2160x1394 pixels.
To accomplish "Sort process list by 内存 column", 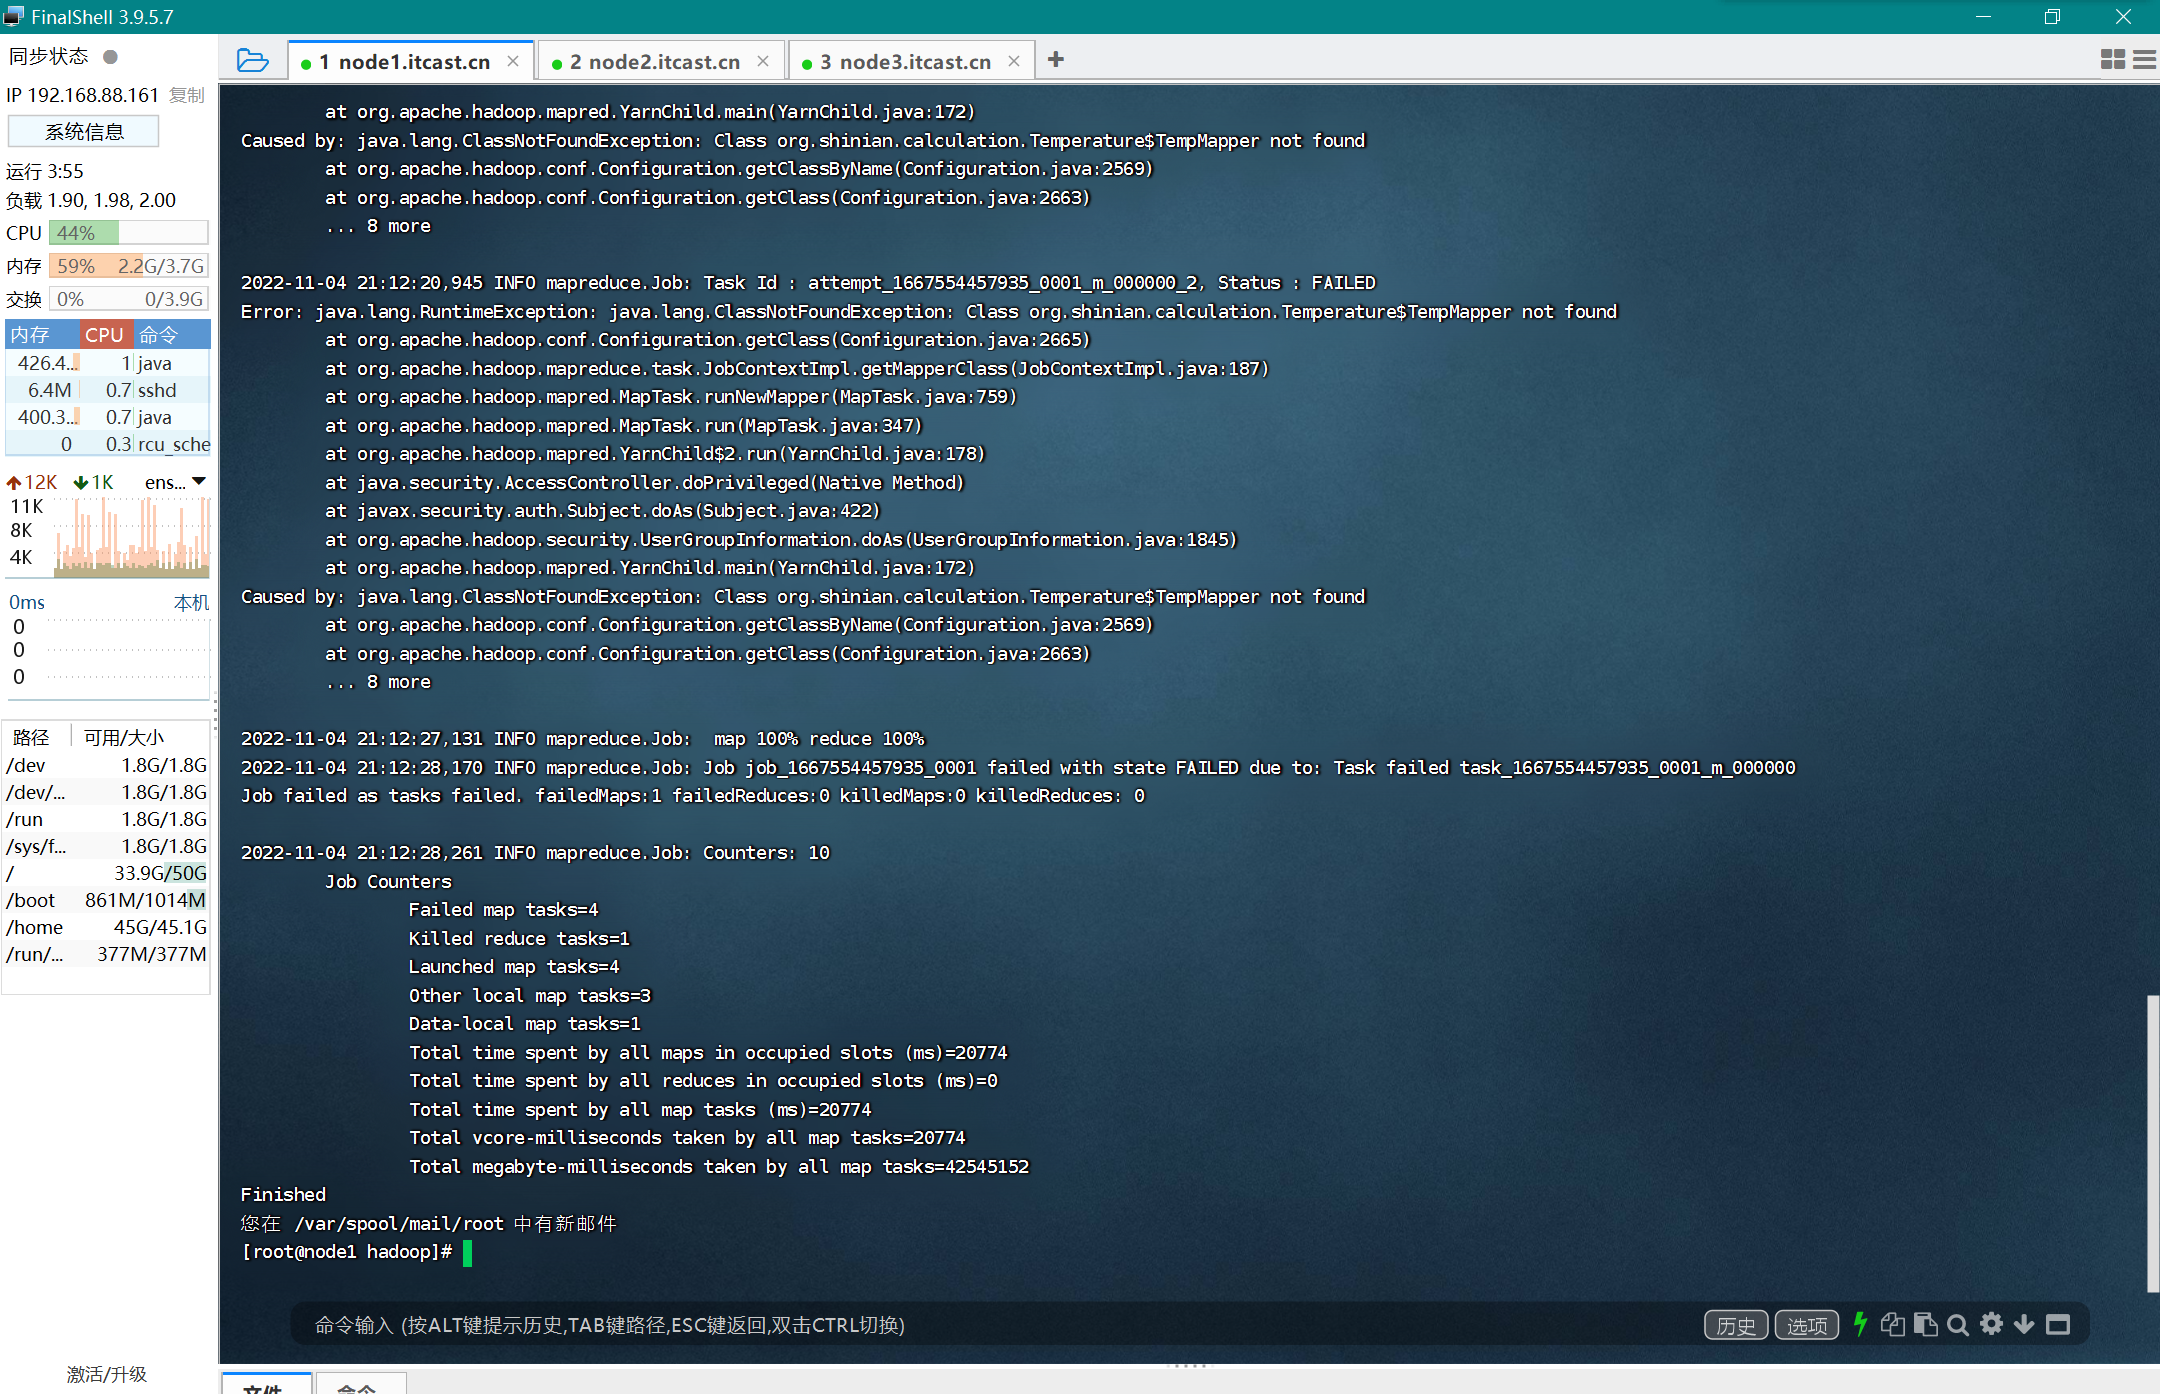I will 31,335.
